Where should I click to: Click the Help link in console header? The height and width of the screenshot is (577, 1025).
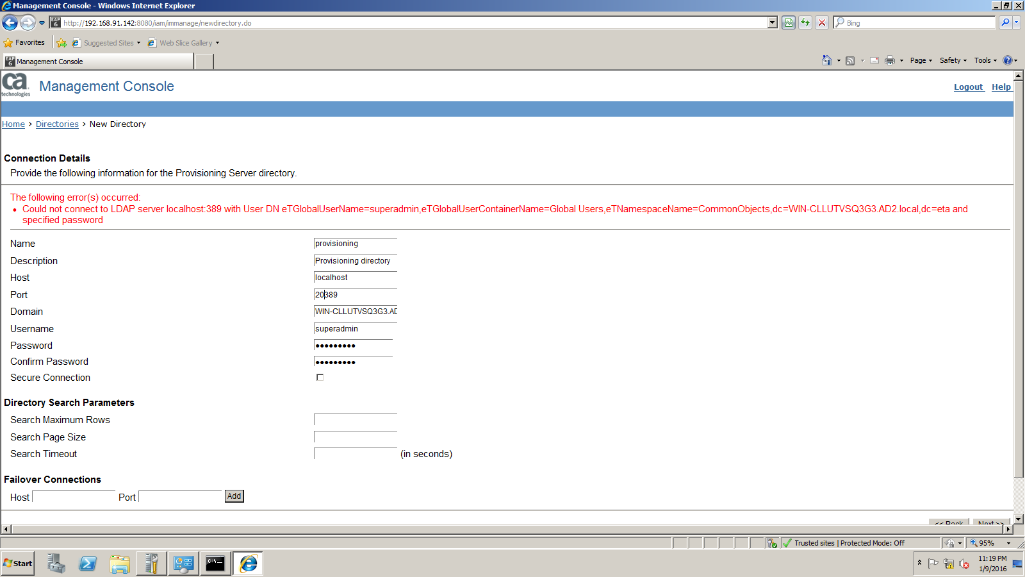[1001, 87]
